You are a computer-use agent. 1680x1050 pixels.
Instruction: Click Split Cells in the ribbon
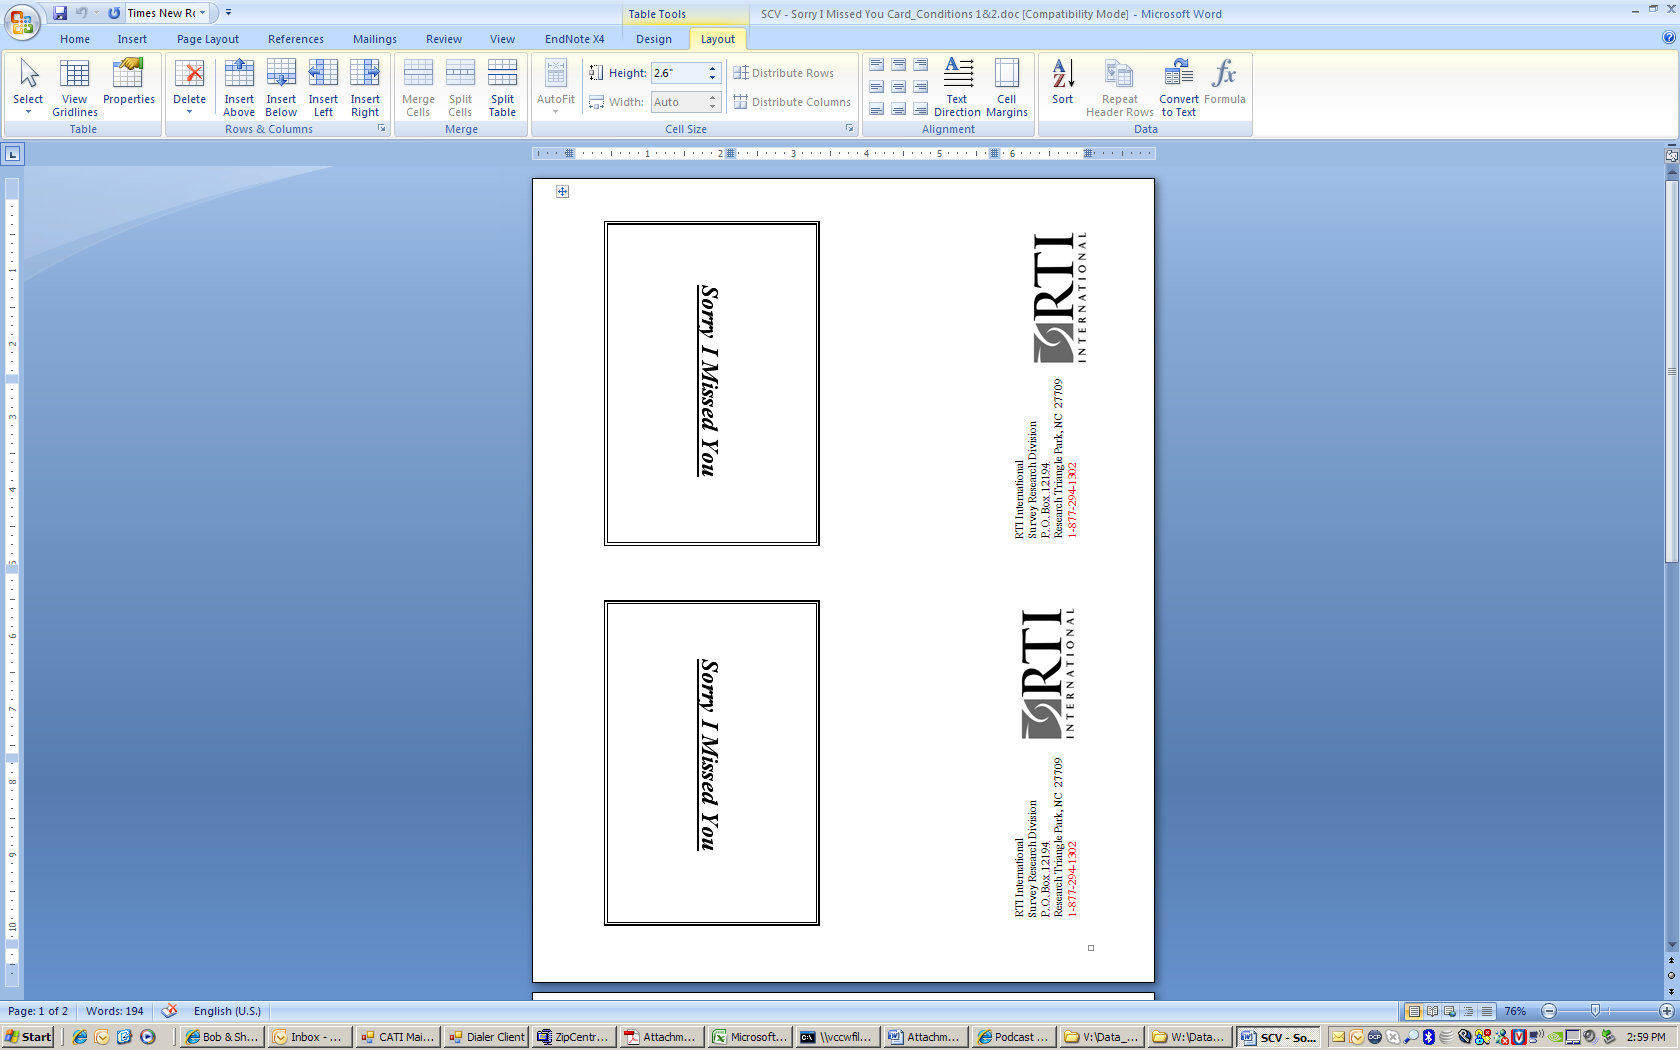(x=460, y=88)
